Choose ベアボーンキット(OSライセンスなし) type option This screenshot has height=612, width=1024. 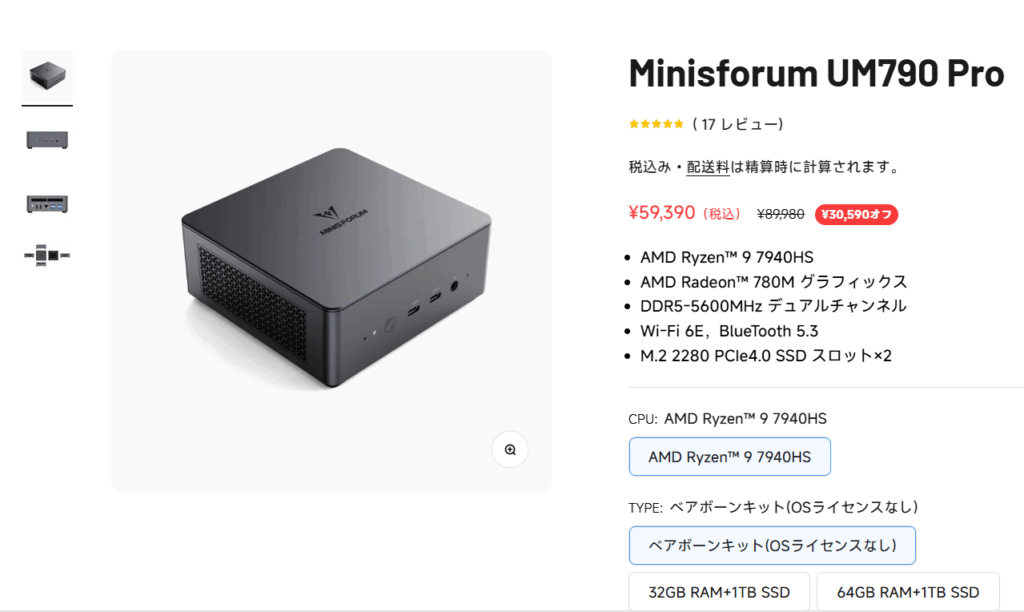click(772, 546)
